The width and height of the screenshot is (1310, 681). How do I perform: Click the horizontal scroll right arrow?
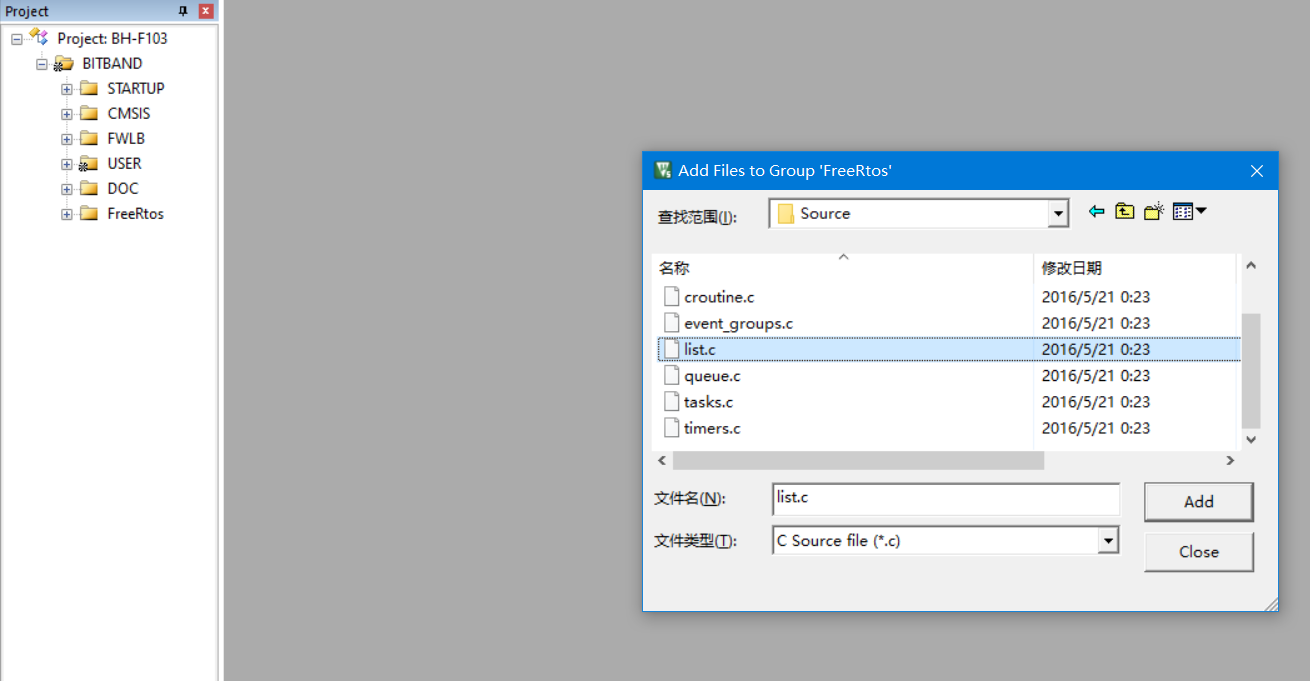pyautogui.click(x=1230, y=461)
